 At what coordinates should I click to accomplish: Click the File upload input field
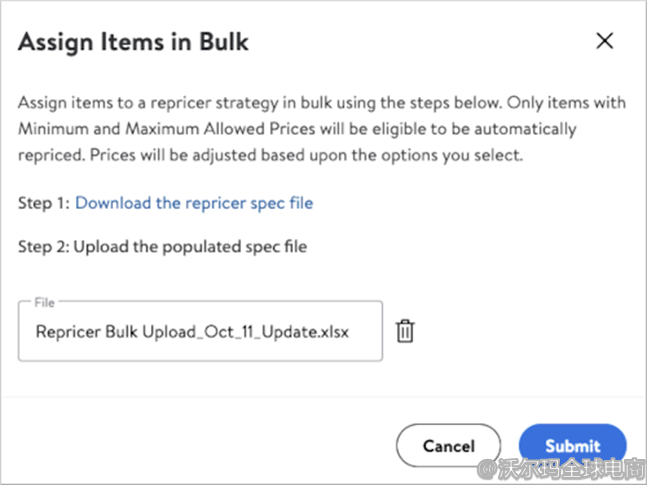(200, 331)
